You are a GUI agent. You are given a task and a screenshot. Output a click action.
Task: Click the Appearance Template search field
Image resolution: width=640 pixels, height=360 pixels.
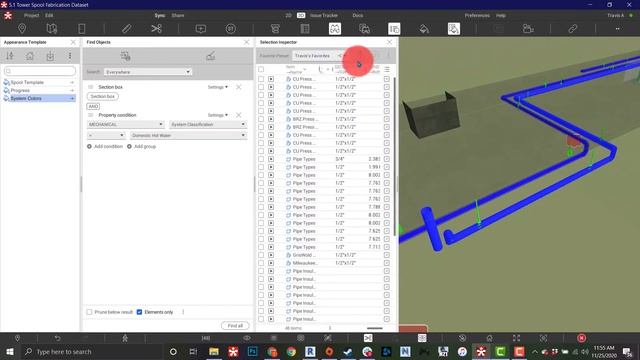coord(40,71)
